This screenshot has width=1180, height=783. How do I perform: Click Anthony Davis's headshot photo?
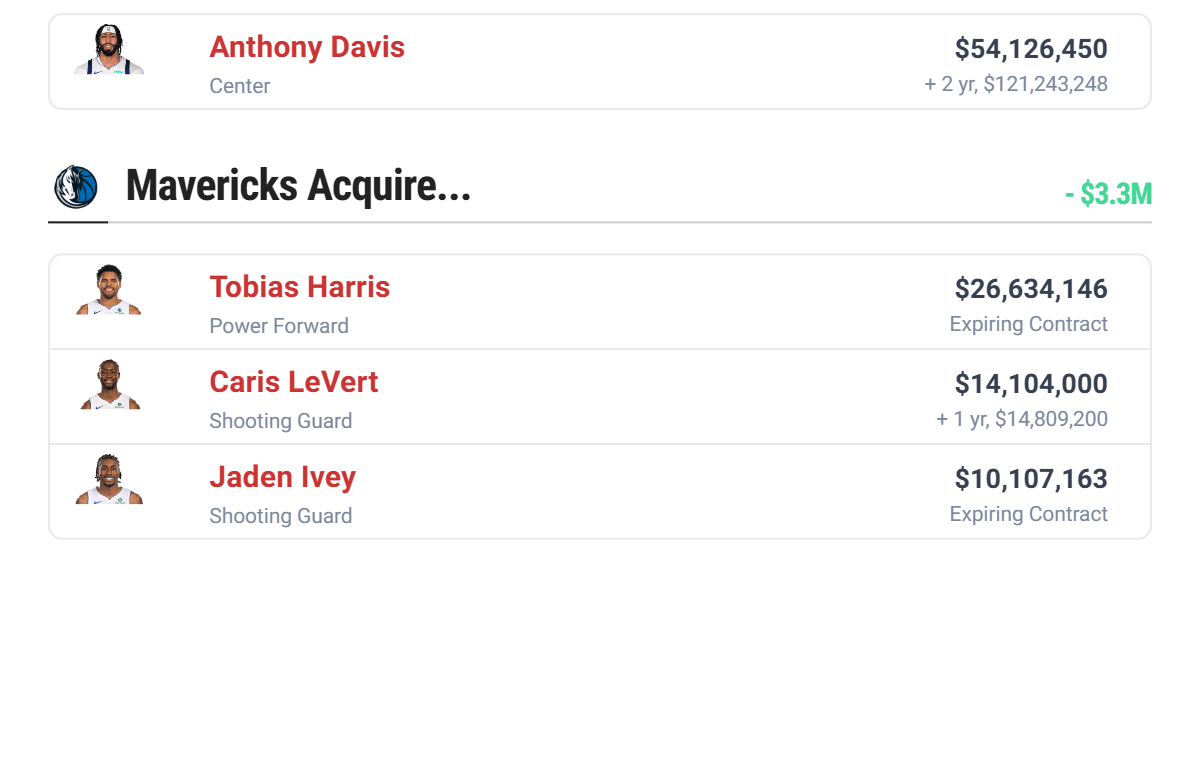109,50
